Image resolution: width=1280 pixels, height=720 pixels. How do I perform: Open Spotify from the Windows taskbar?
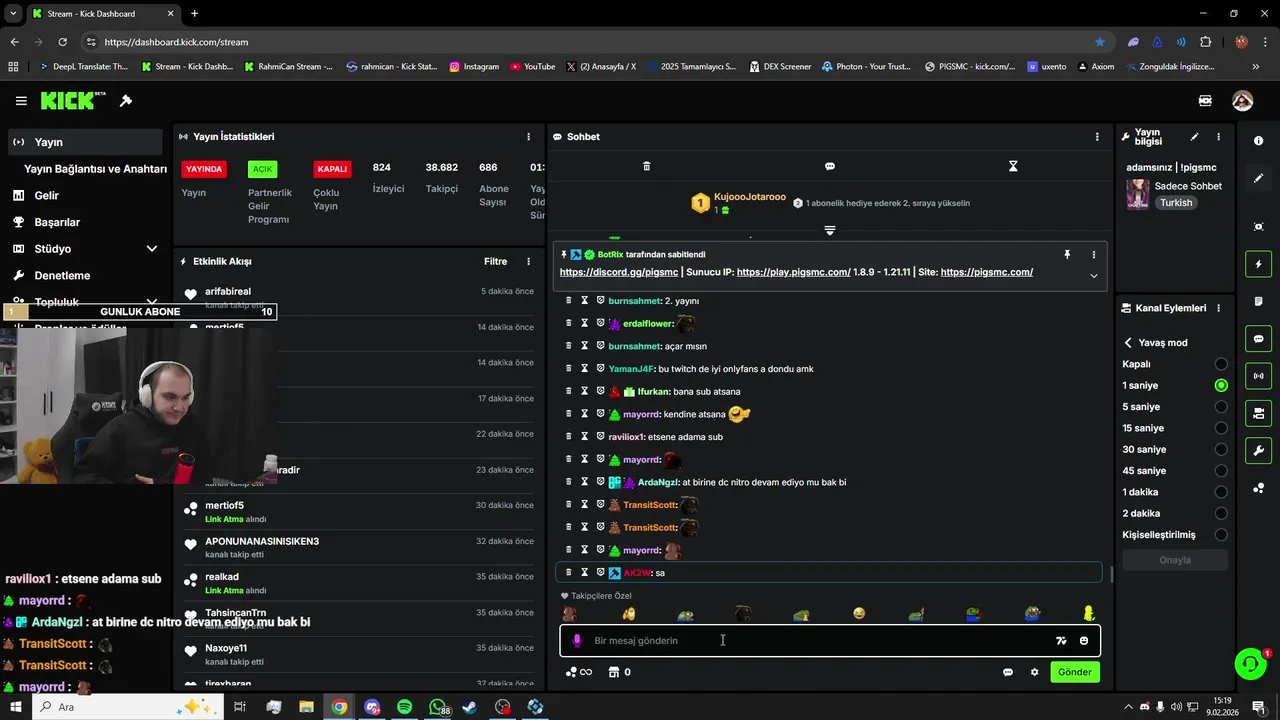pyautogui.click(x=404, y=707)
